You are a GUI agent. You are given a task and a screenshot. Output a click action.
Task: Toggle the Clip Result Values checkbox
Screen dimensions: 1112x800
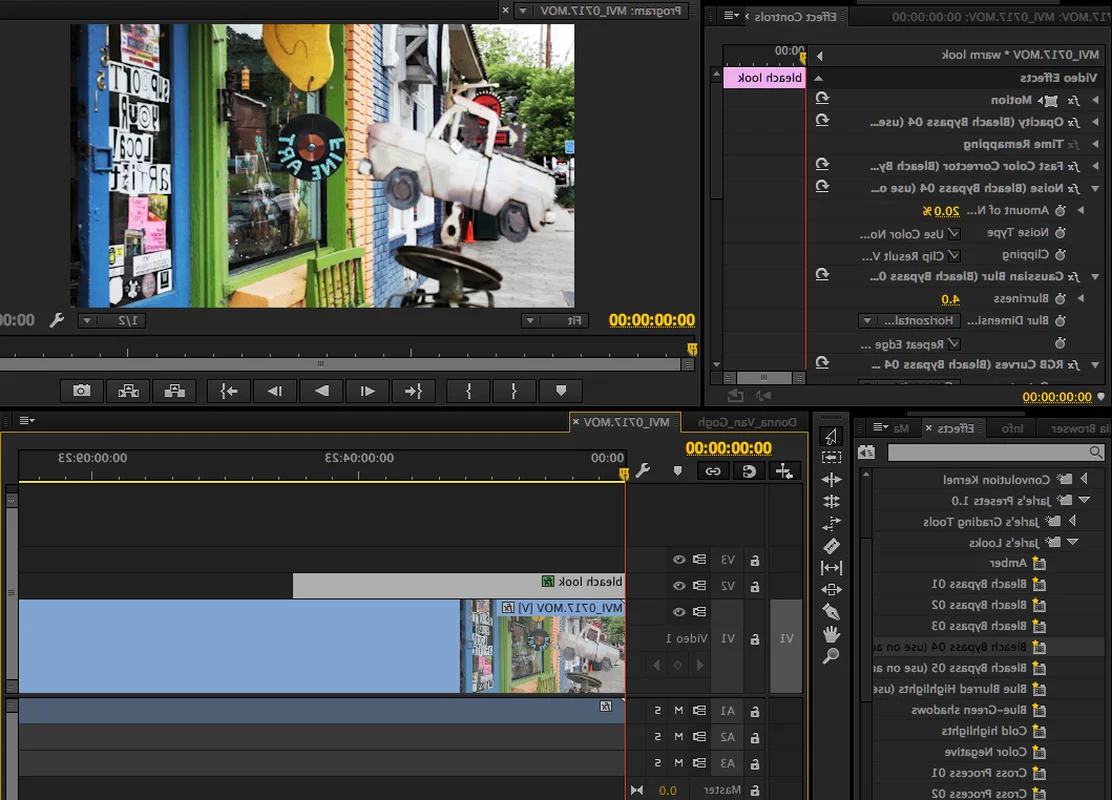pos(955,255)
